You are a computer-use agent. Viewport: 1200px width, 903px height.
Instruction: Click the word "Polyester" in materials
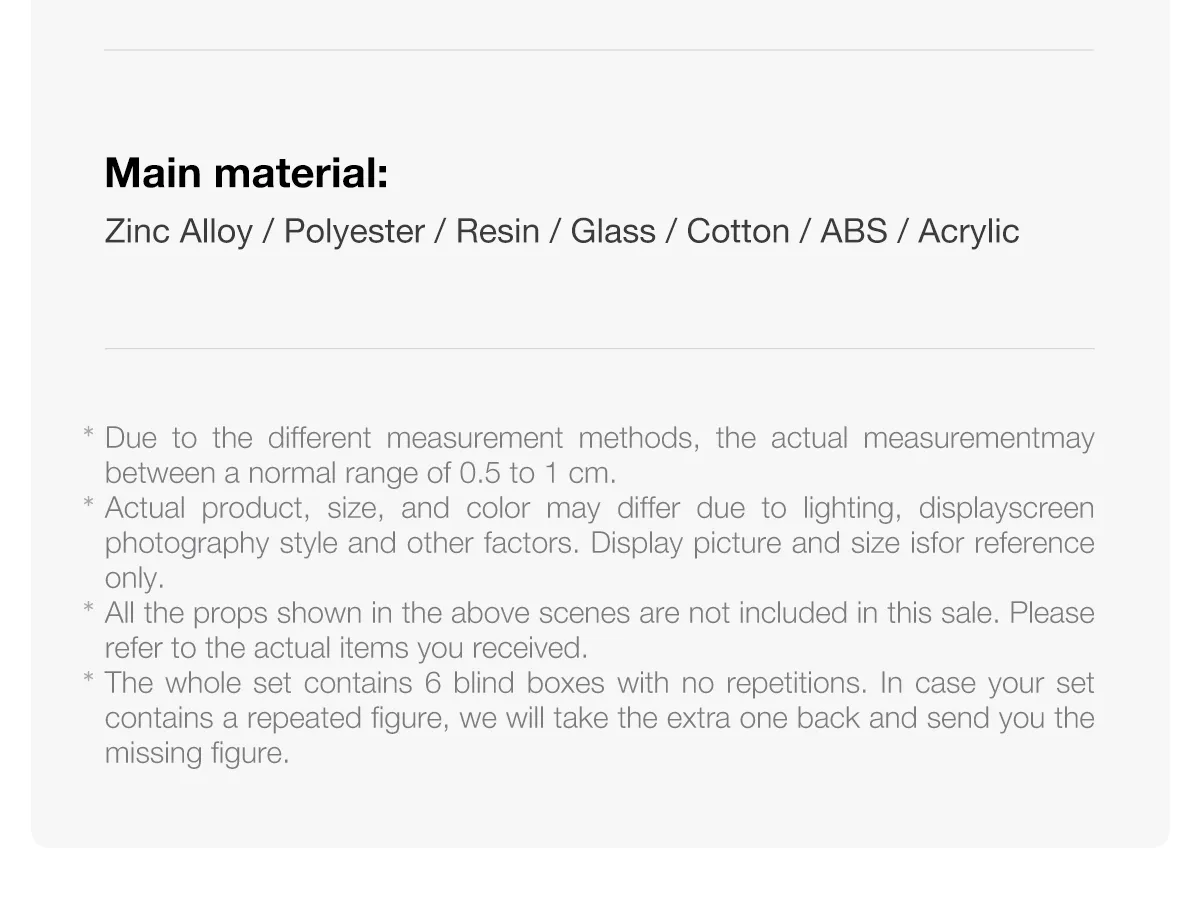355,232
